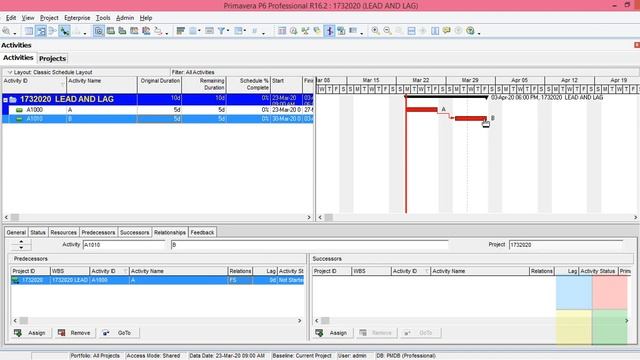Viewport: 640px width, 360px height.
Task: Click in the Activity ID field showing A1010
Action: [124, 245]
